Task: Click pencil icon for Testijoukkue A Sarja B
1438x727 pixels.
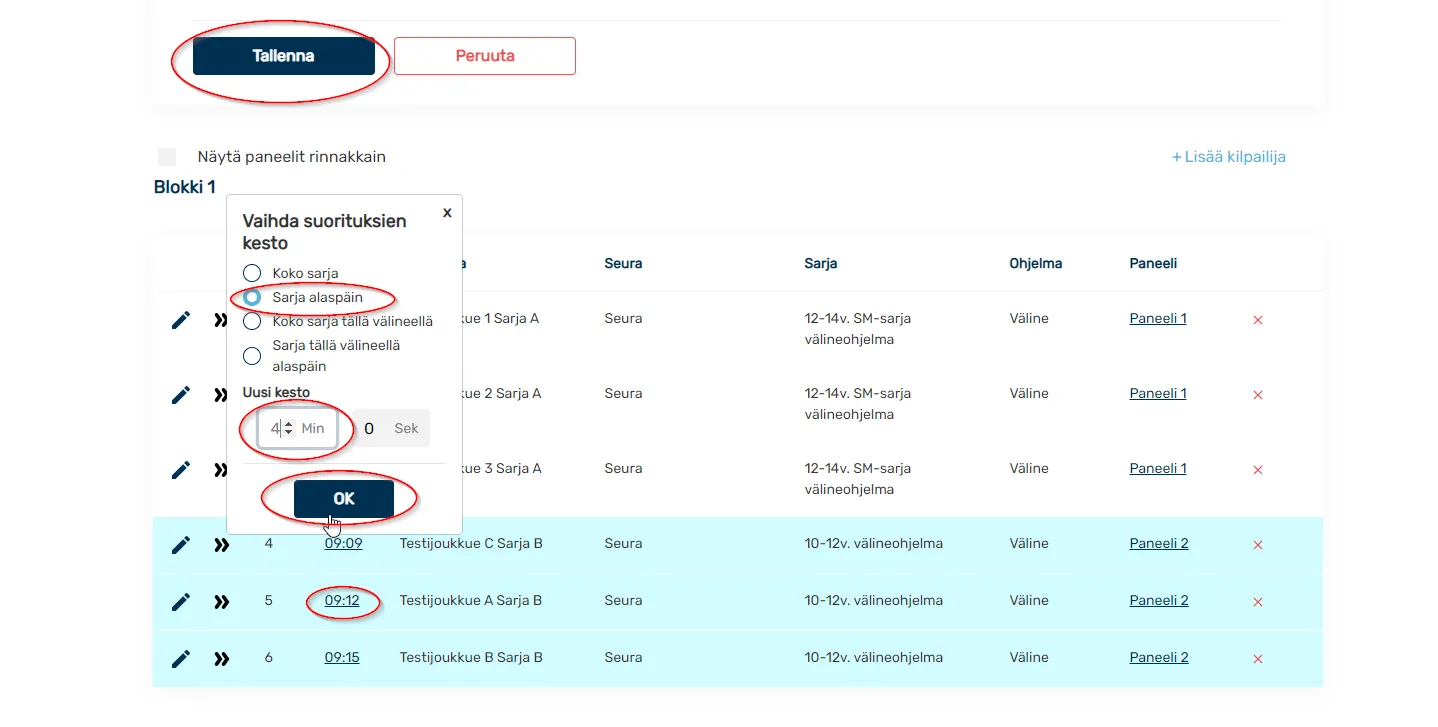Action: click(x=180, y=602)
